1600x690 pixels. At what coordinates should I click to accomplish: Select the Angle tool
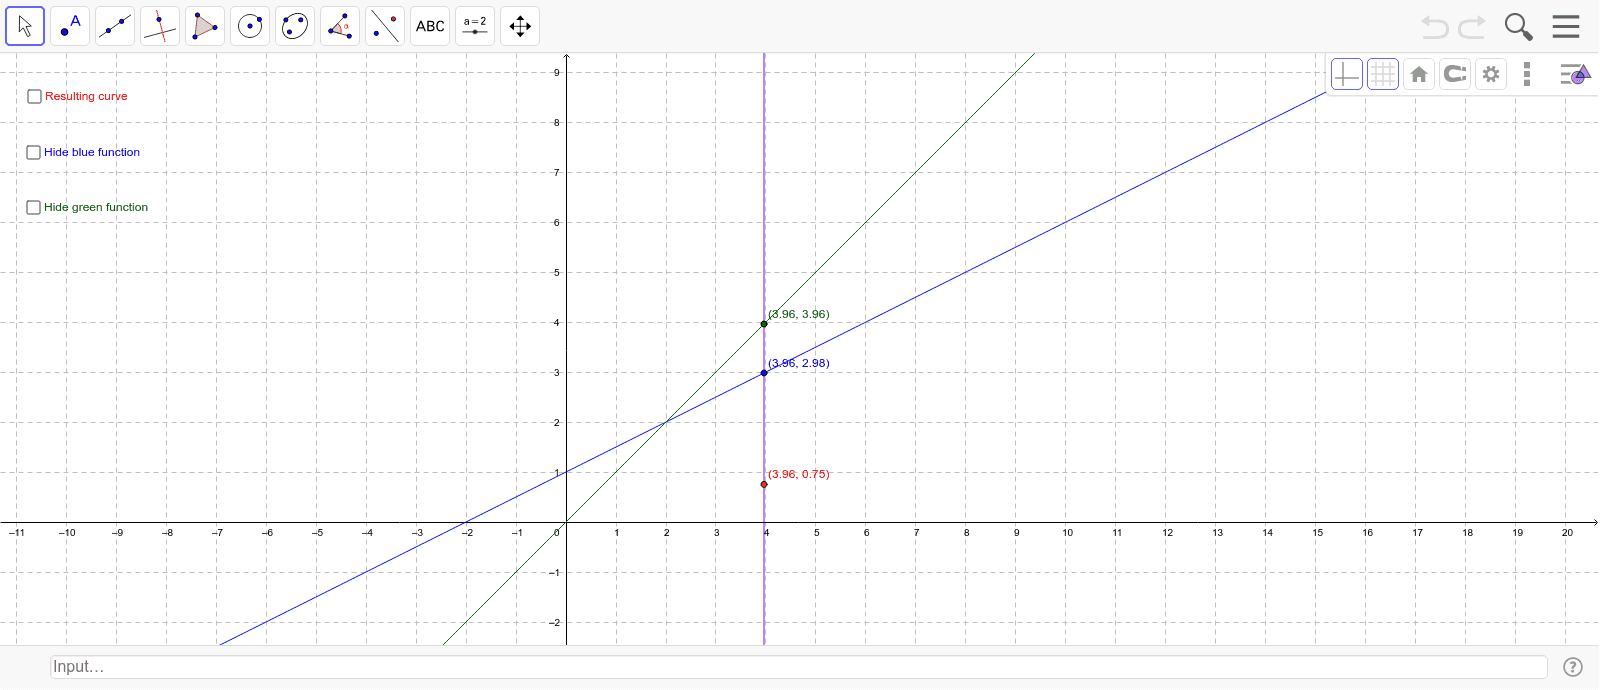point(340,26)
